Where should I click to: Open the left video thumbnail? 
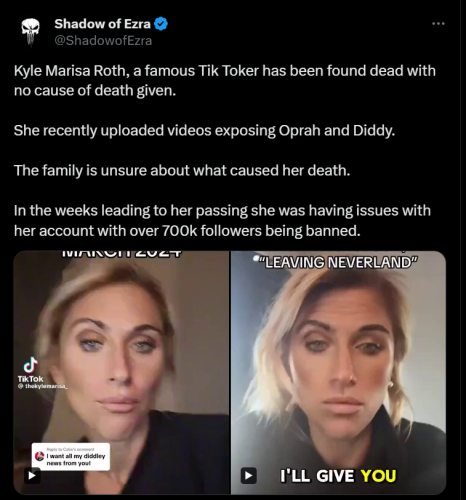coord(122,372)
